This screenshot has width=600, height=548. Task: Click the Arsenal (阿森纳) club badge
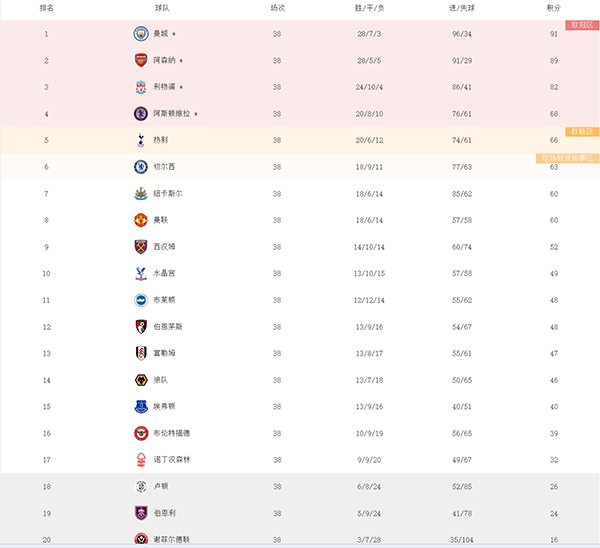click(140, 60)
